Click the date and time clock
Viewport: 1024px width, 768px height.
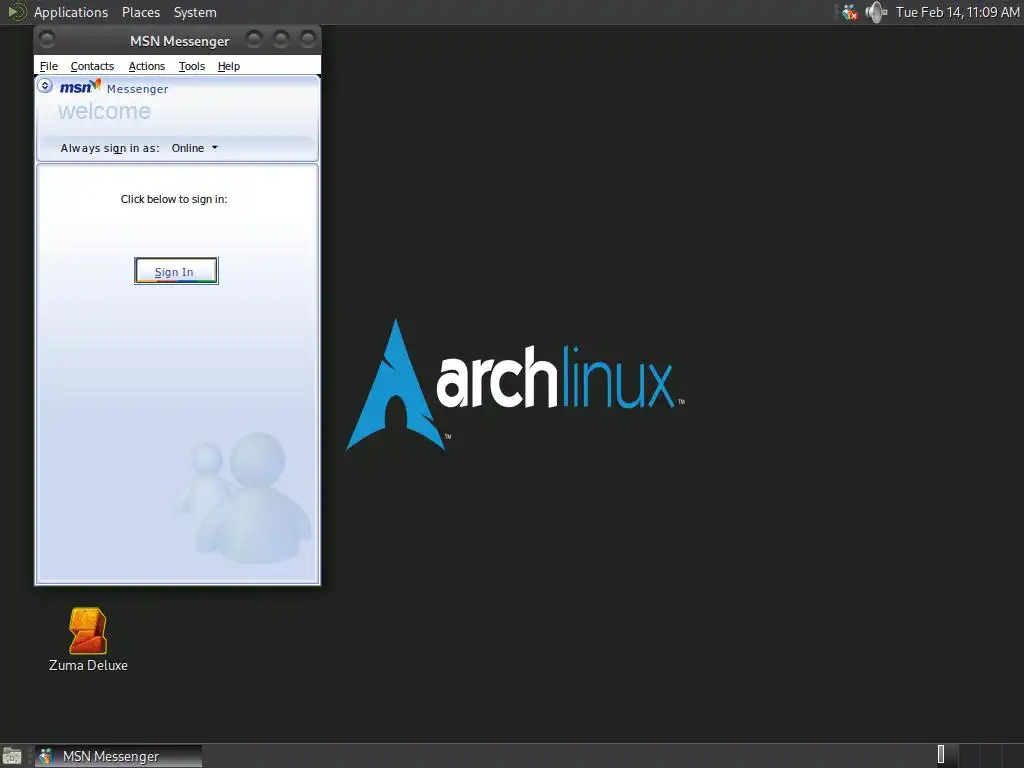tap(957, 12)
